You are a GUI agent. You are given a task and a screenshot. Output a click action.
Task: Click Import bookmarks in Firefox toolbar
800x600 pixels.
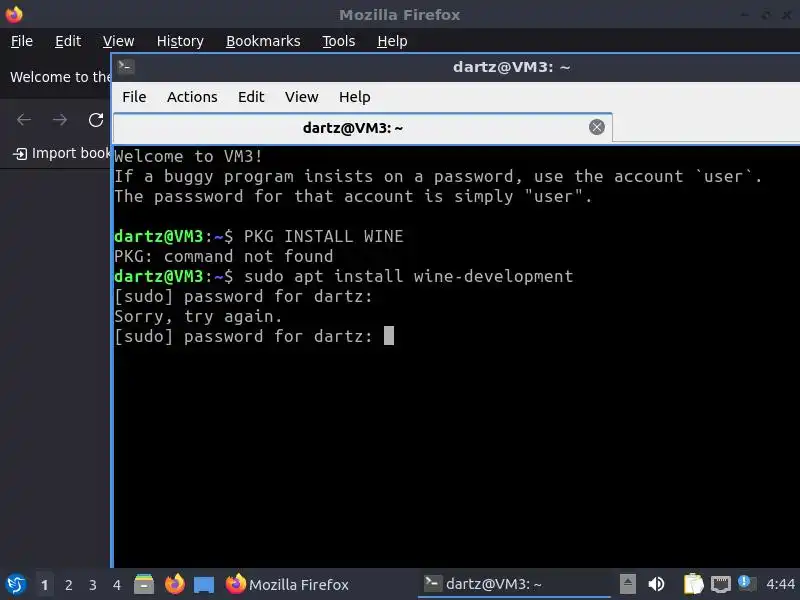pos(62,153)
